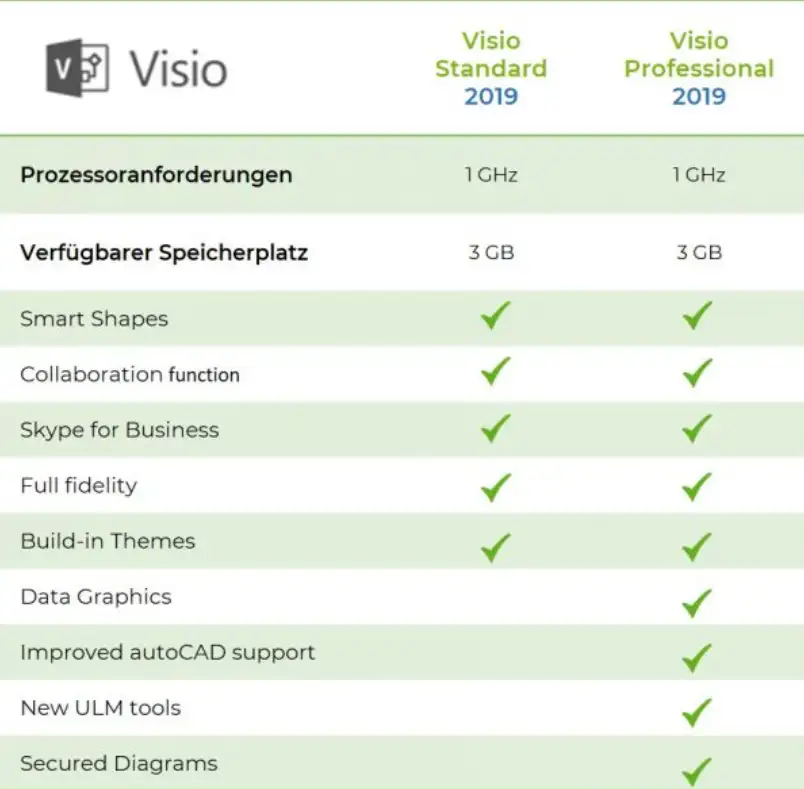Viewport: 804px width, 789px height.
Task: Click Full fidelity checkmark under Standard column
Action: point(495,487)
